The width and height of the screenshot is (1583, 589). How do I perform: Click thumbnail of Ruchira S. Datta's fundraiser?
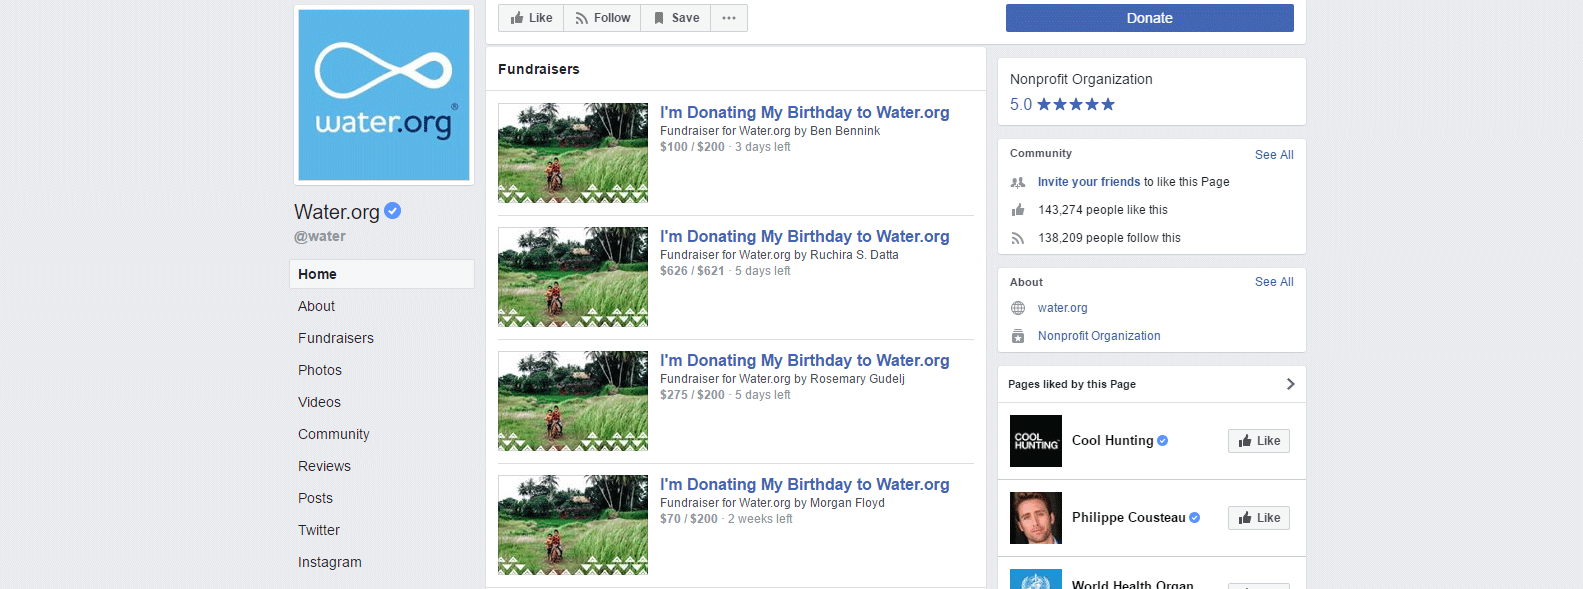pos(573,277)
